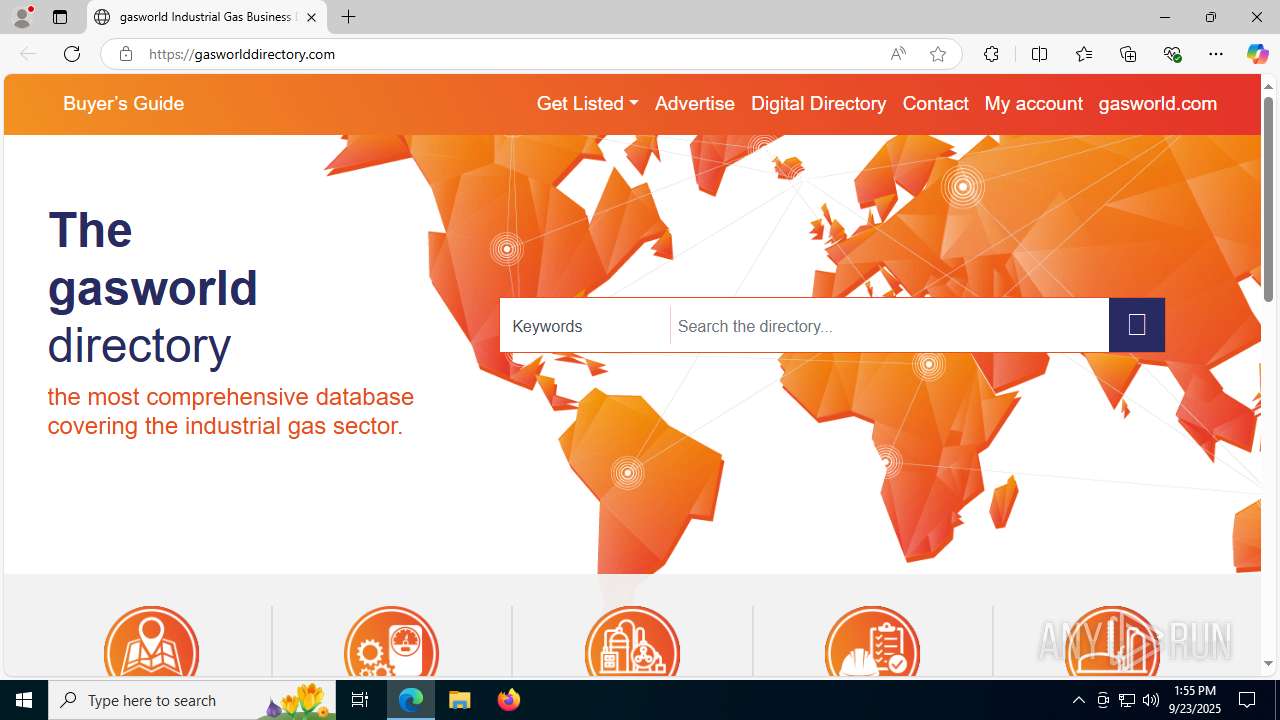View site information lock icon
Screen dimensions: 1280x720
click(126, 54)
